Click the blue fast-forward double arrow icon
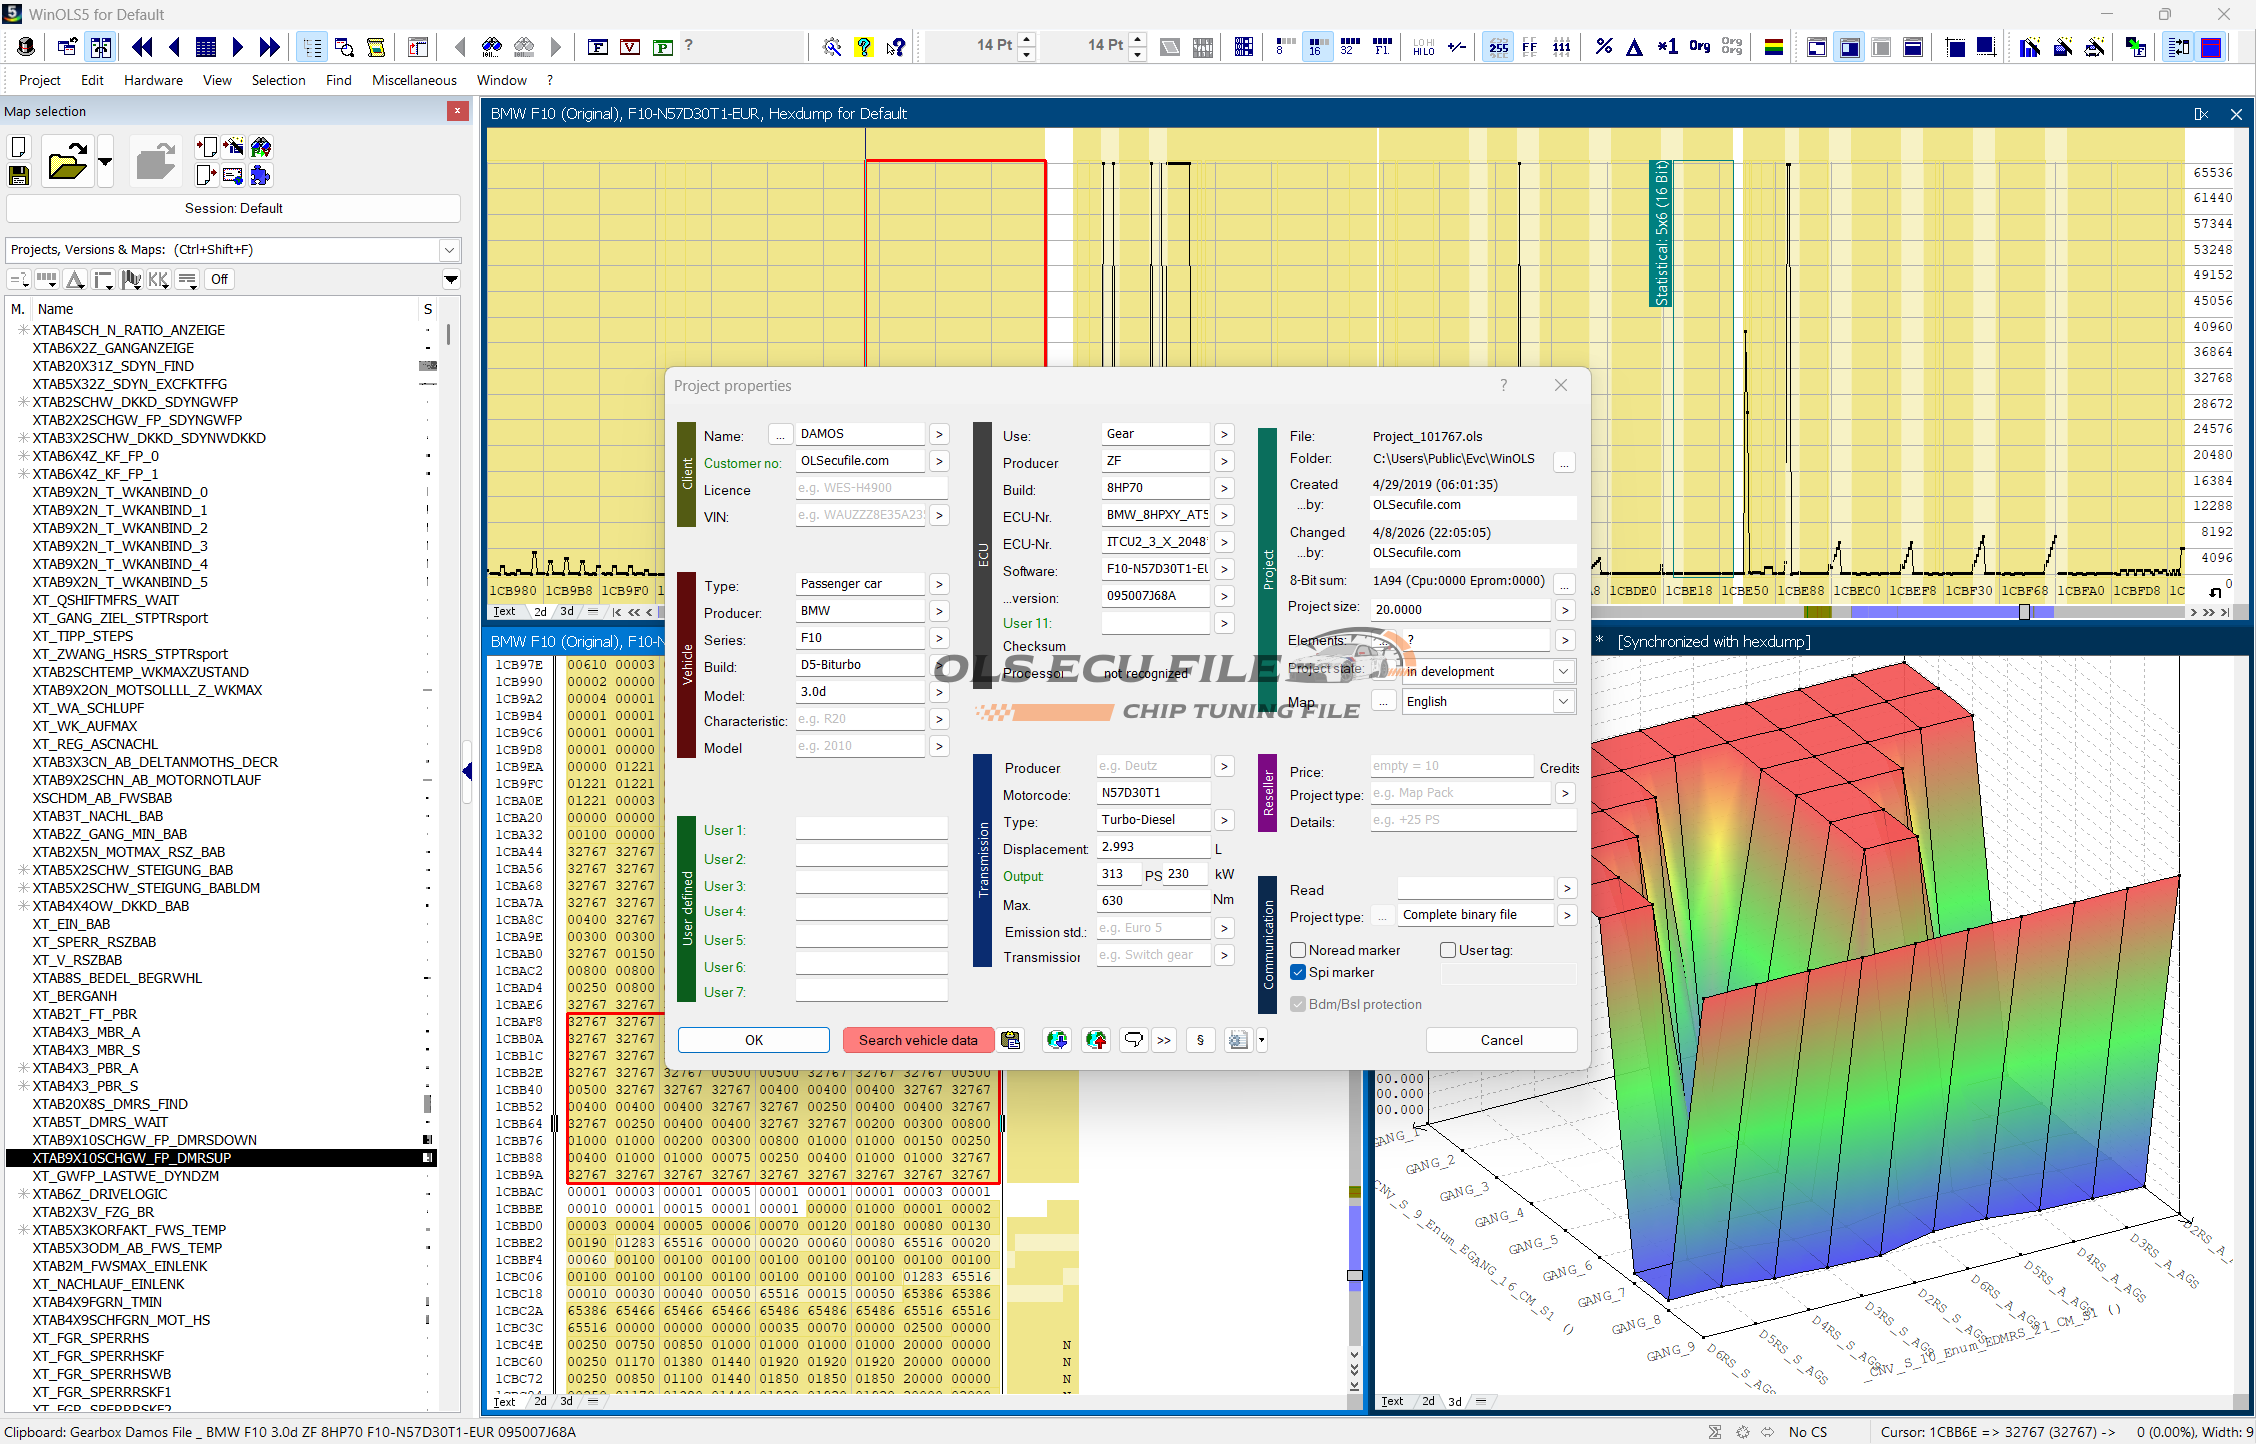 pos(269,47)
